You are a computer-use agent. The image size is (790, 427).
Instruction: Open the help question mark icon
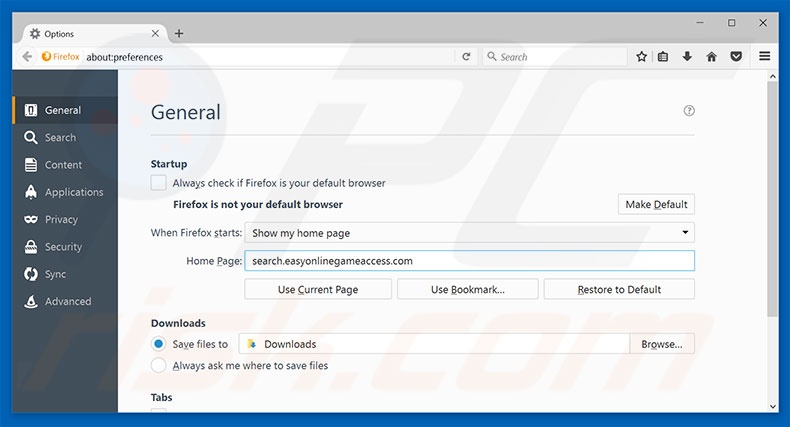click(689, 111)
